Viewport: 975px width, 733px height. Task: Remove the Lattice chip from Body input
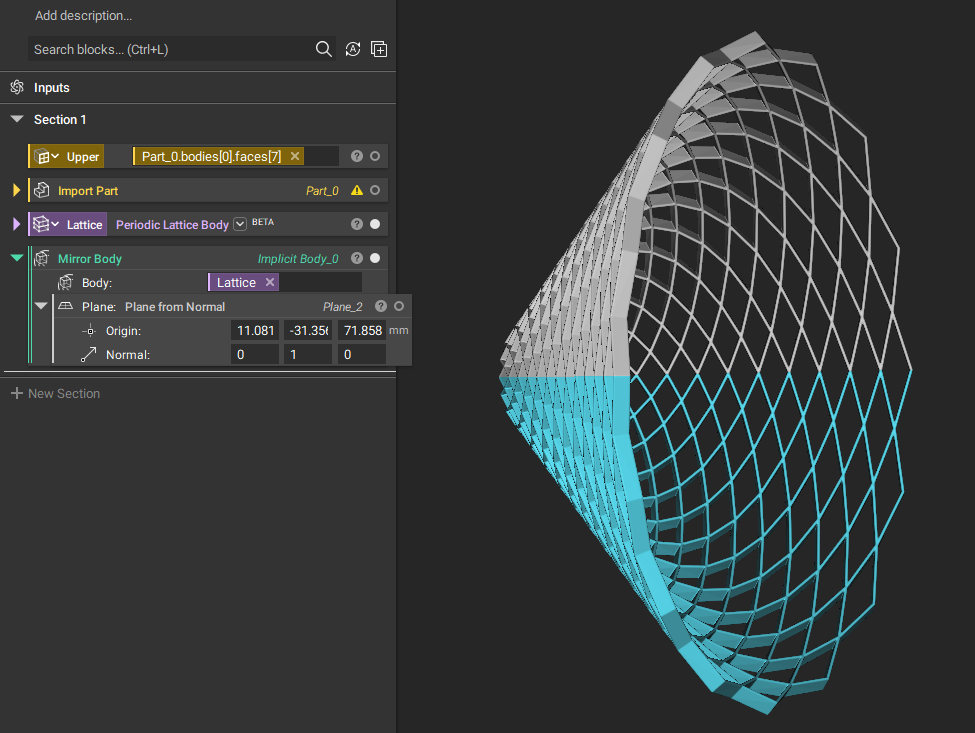(x=270, y=282)
